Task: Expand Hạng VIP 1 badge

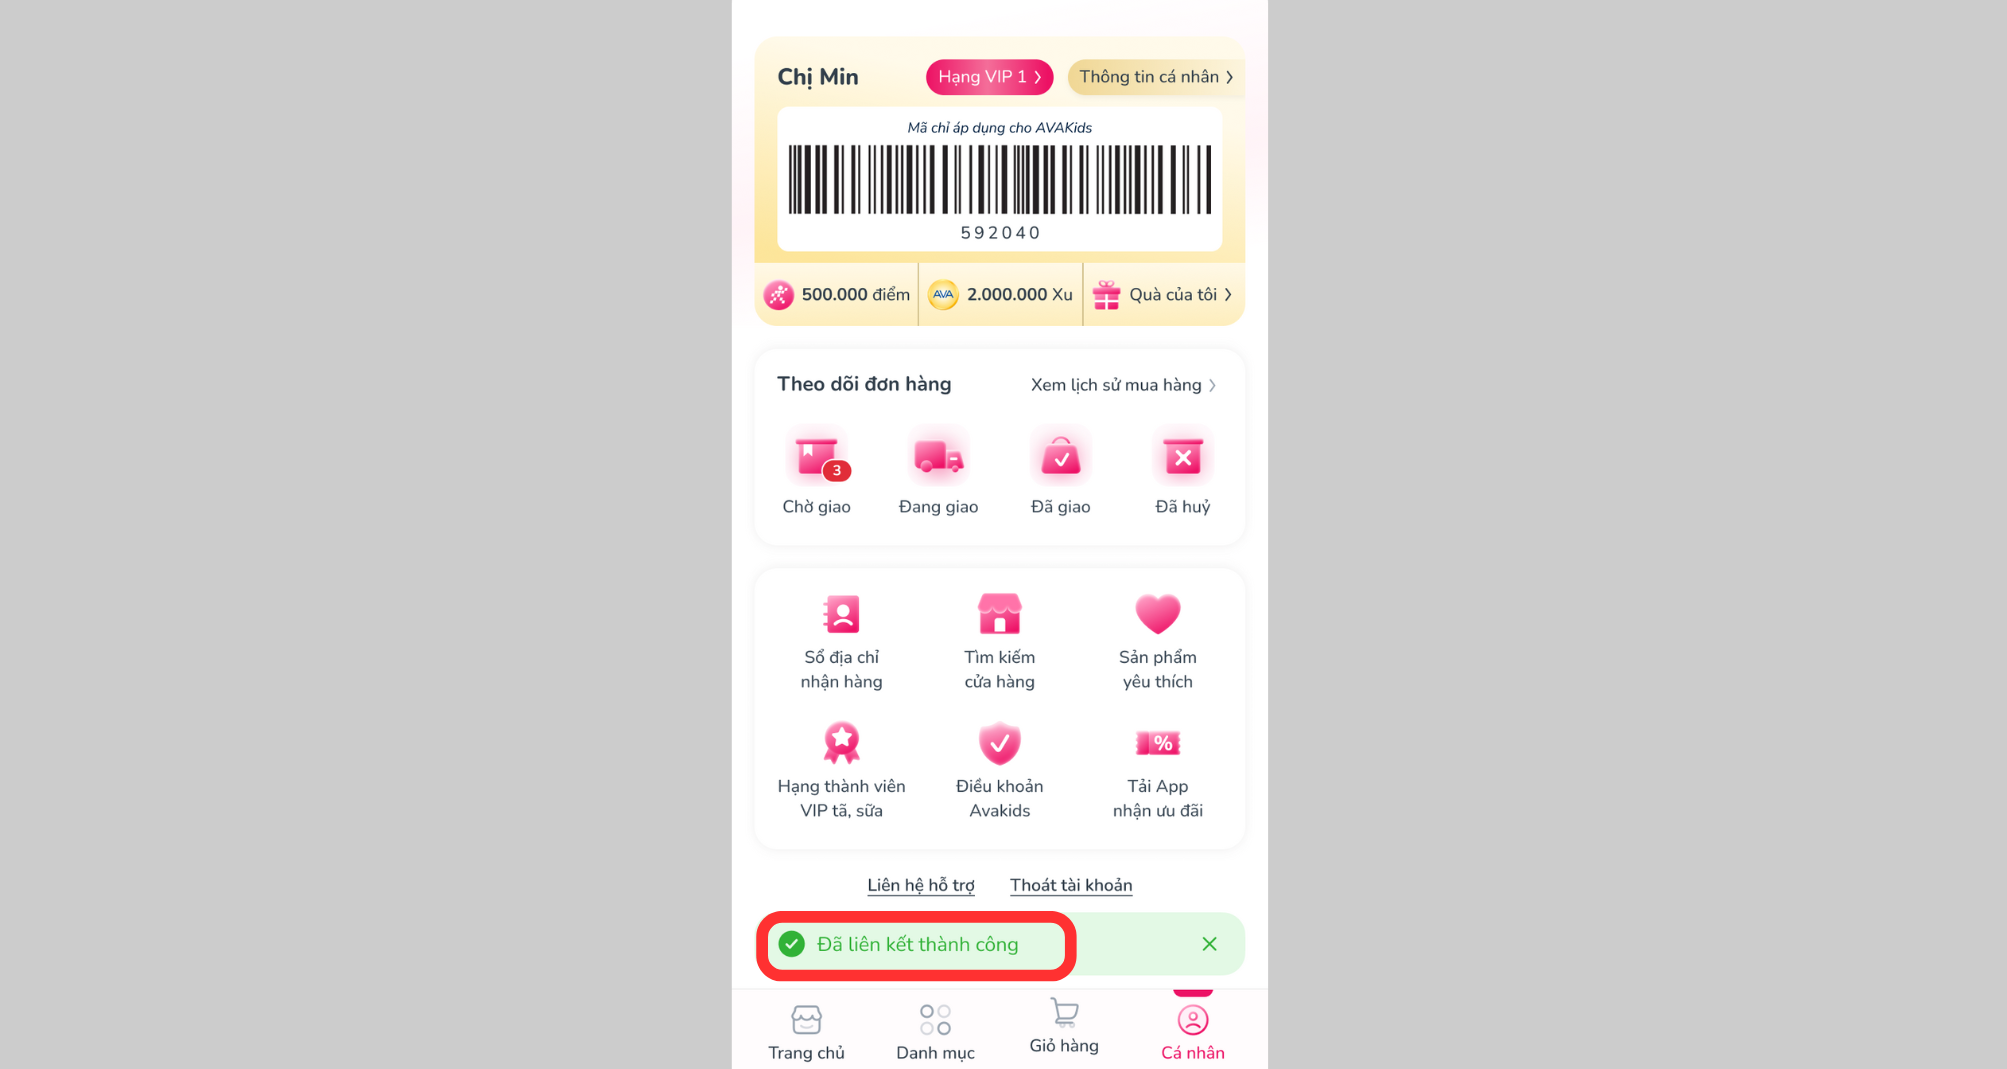Action: pyautogui.click(x=989, y=77)
